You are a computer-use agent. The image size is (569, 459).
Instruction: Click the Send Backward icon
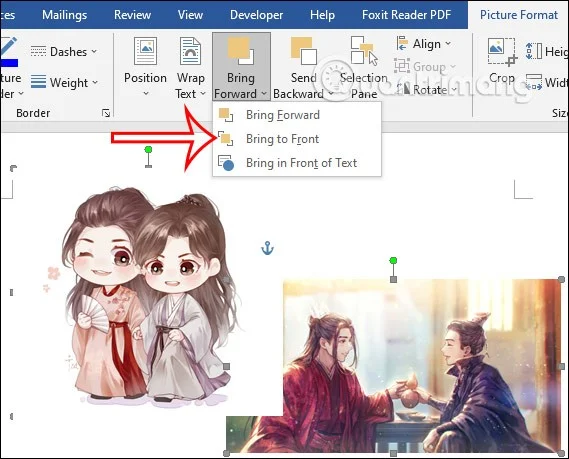tap(304, 51)
